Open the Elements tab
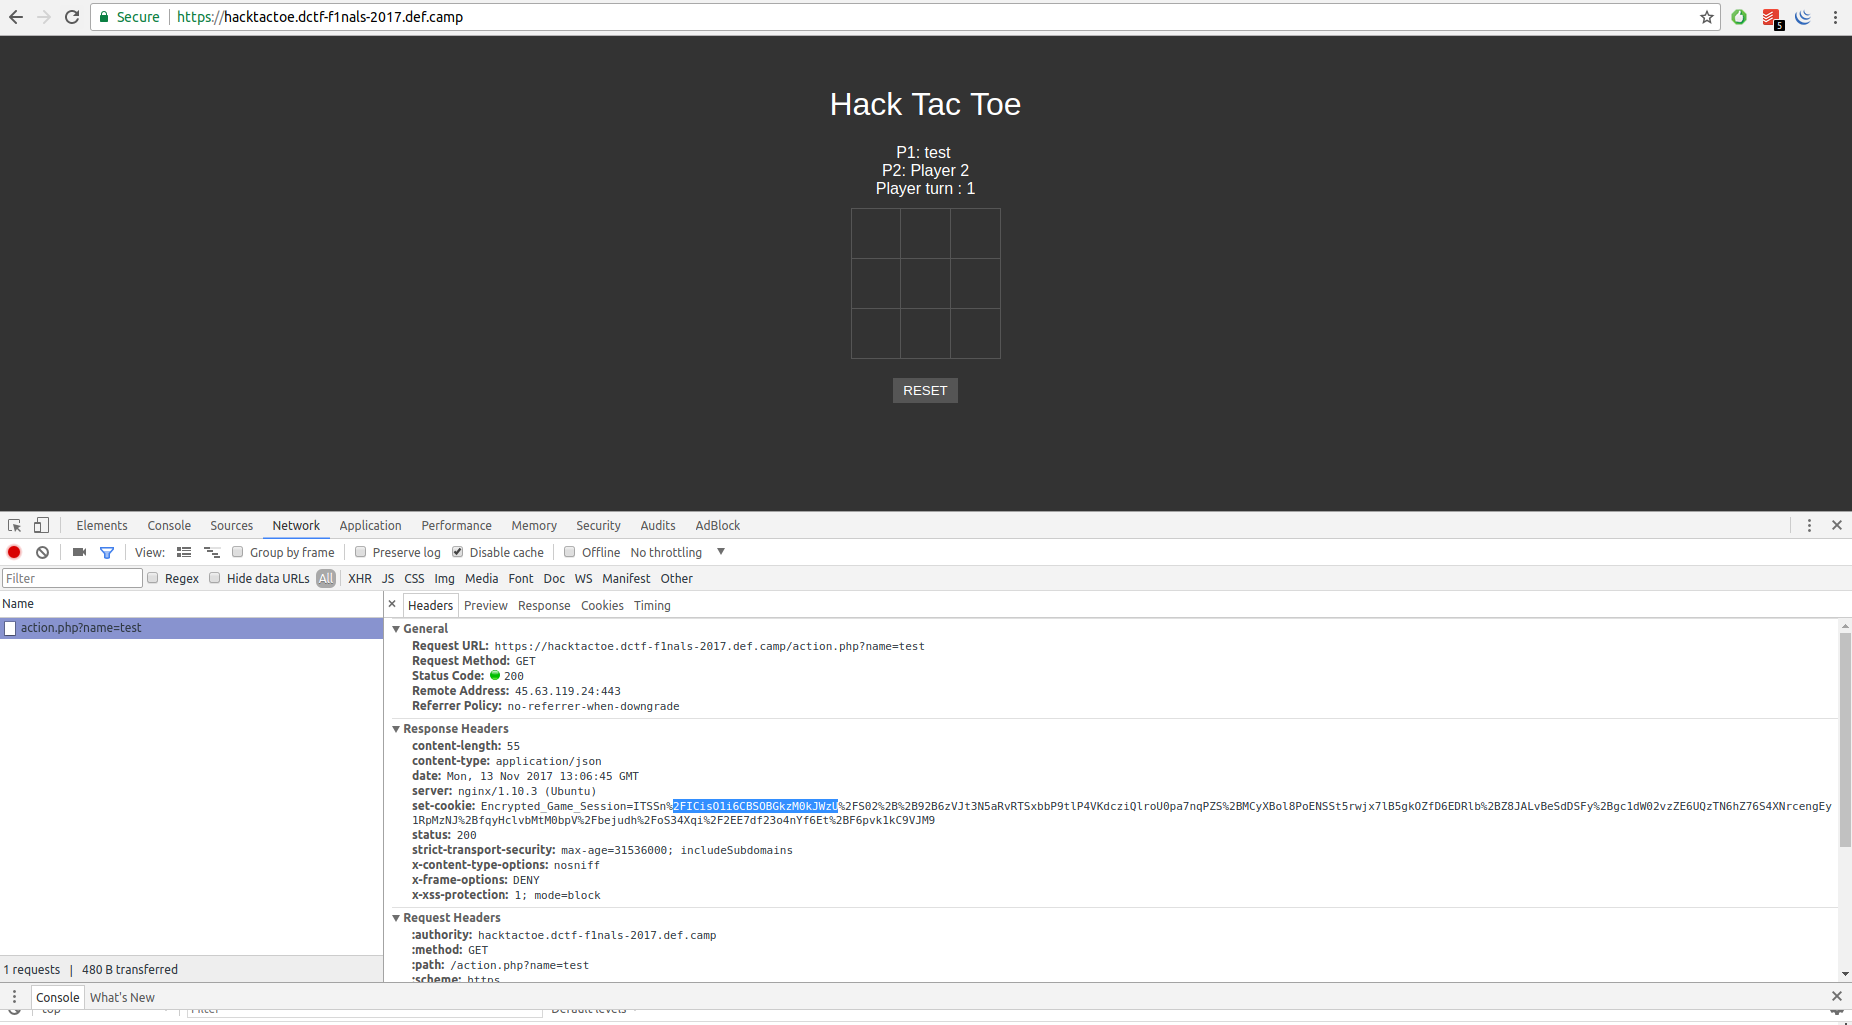Image resolution: width=1852 pixels, height=1025 pixels. 102,525
